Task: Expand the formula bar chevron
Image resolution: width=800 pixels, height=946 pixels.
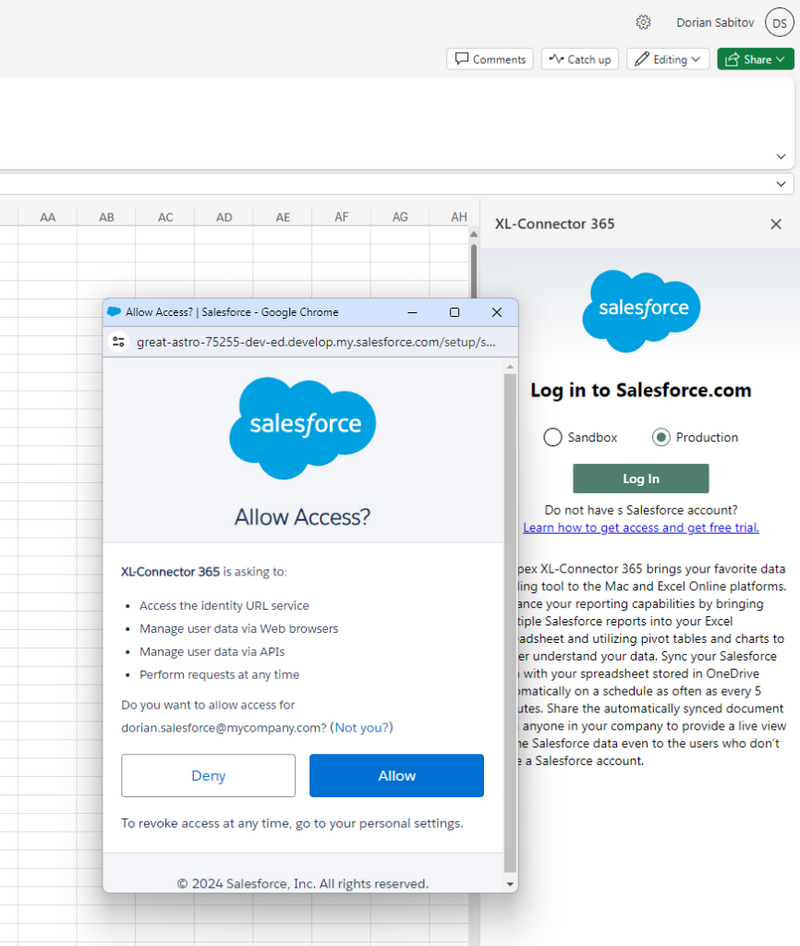Action: [781, 184]
